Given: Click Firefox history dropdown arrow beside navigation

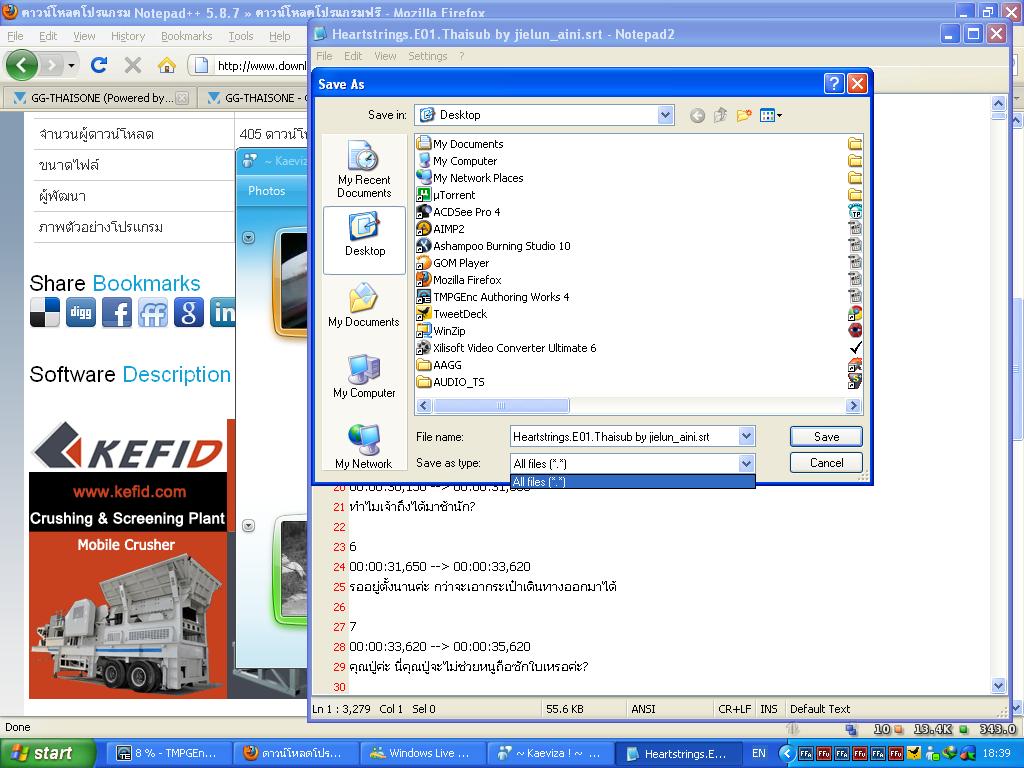Looking at the screenshot, I should click(x=71, y=65).
